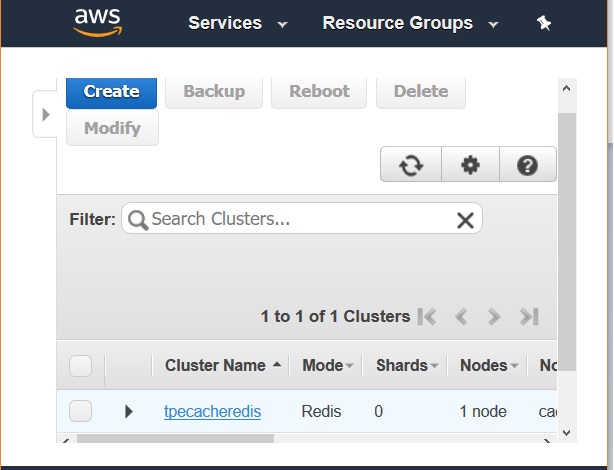Check the tpecacheredis row checkbox
Viewport: 614px width, 470px height.
click(81, 411)
